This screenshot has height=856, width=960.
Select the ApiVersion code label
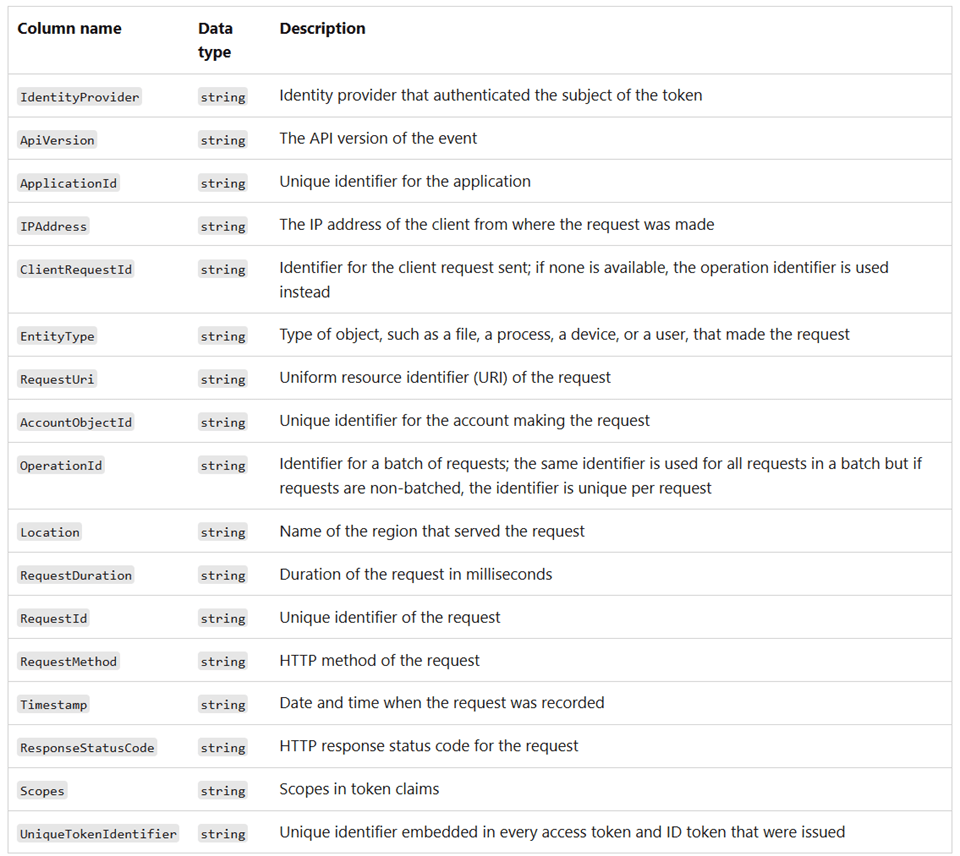(57, 140)
